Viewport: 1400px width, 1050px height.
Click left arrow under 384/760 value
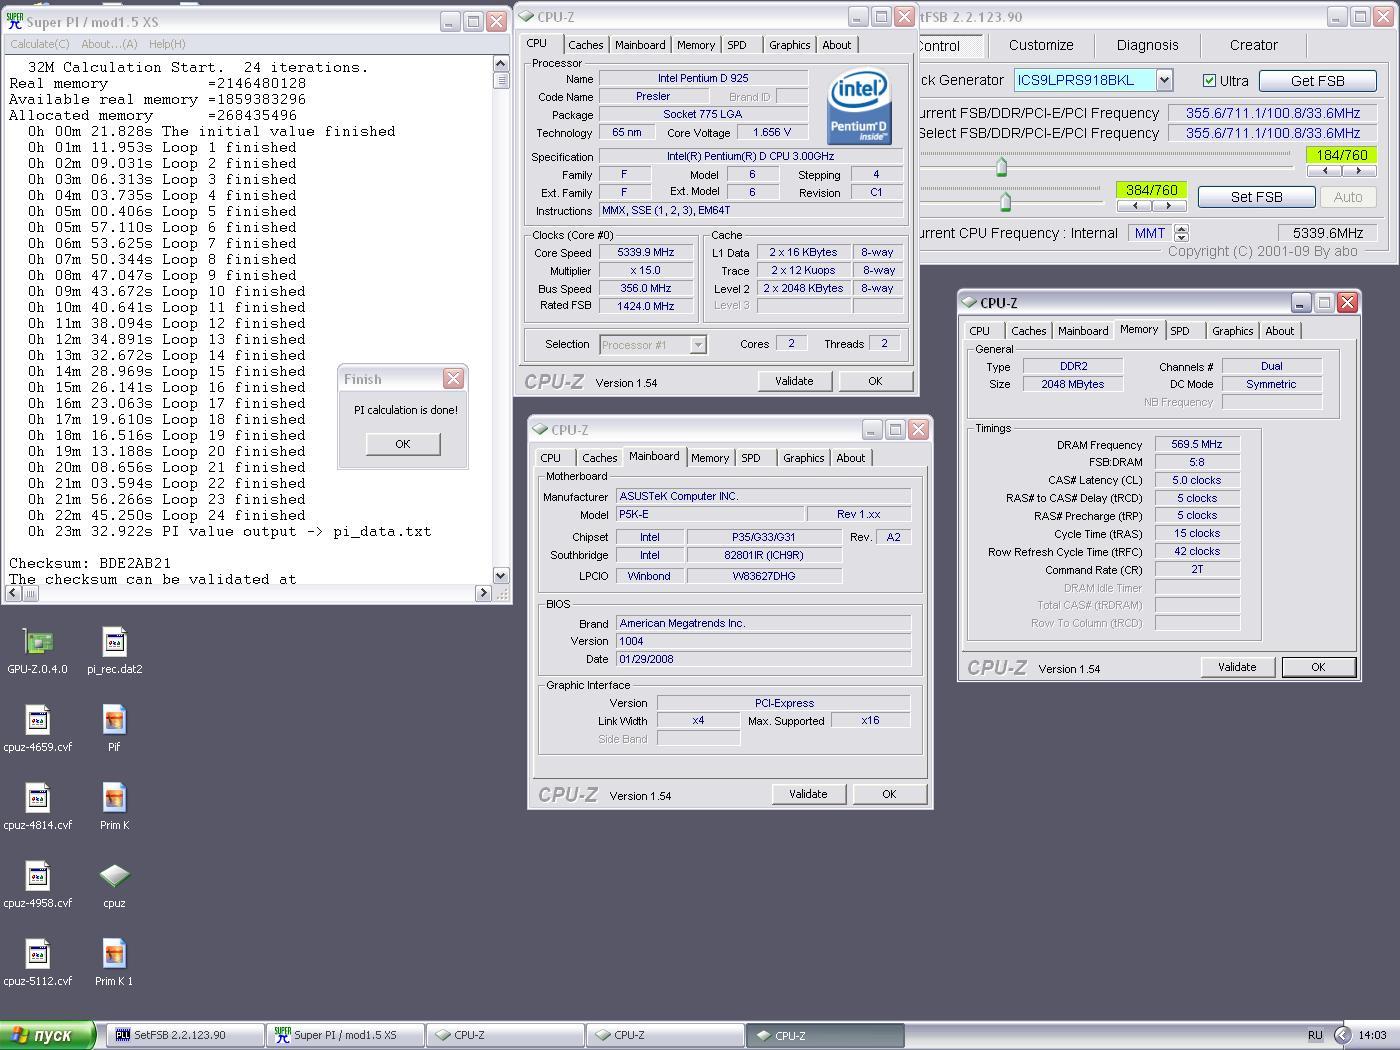click(x=1134, y=206)
